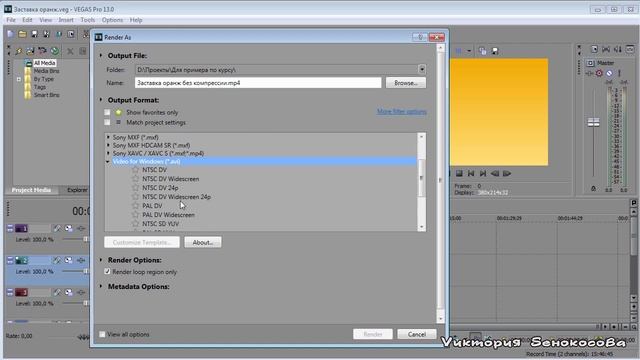Screen dimensions: 640x360
Task: Go to end in preview transport
Action: pos(483,173)
